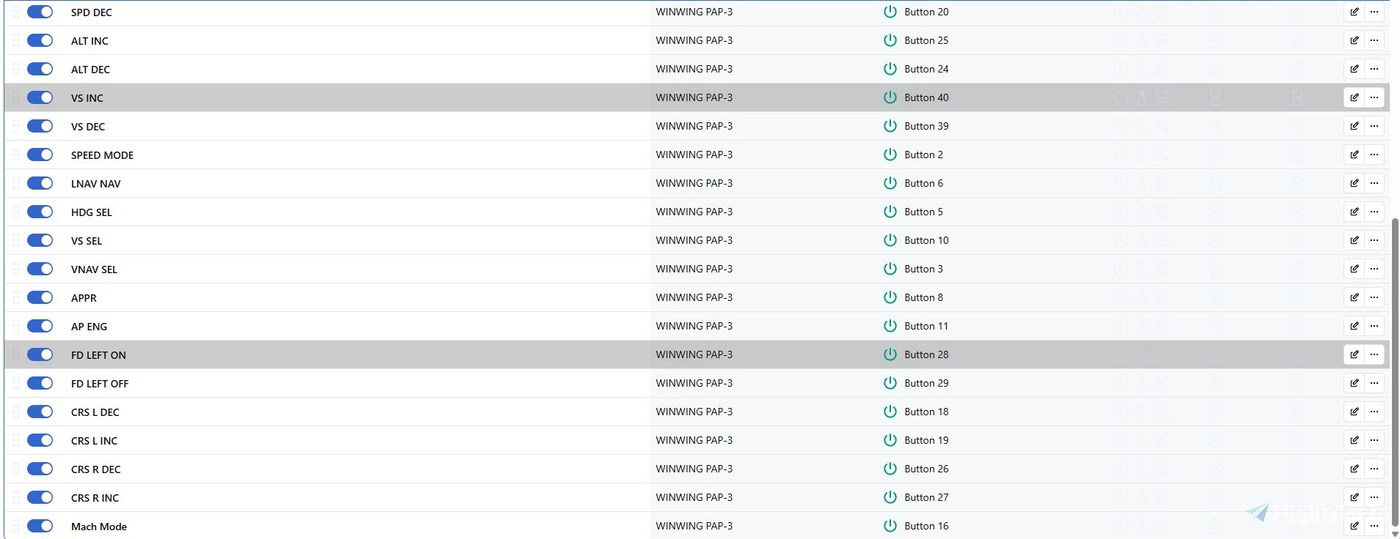This screenshot has width=1400, height=539.
Task: Show more actions for VNAV SEL
Action: [1374, 270]
